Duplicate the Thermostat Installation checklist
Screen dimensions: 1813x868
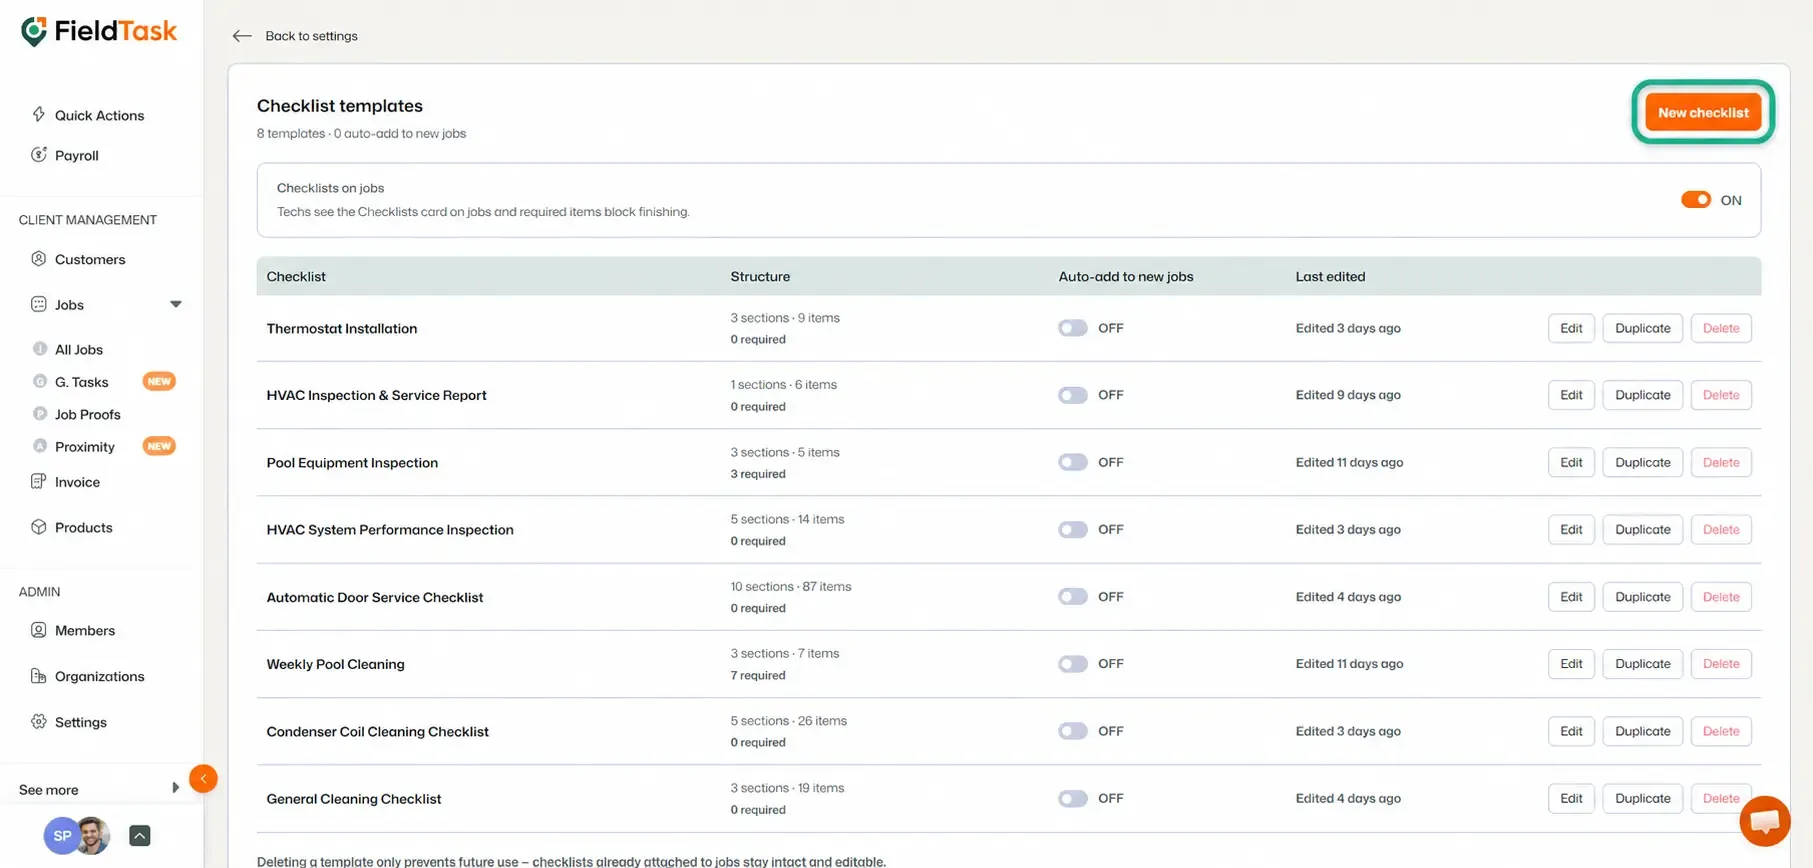[1642, 328]
